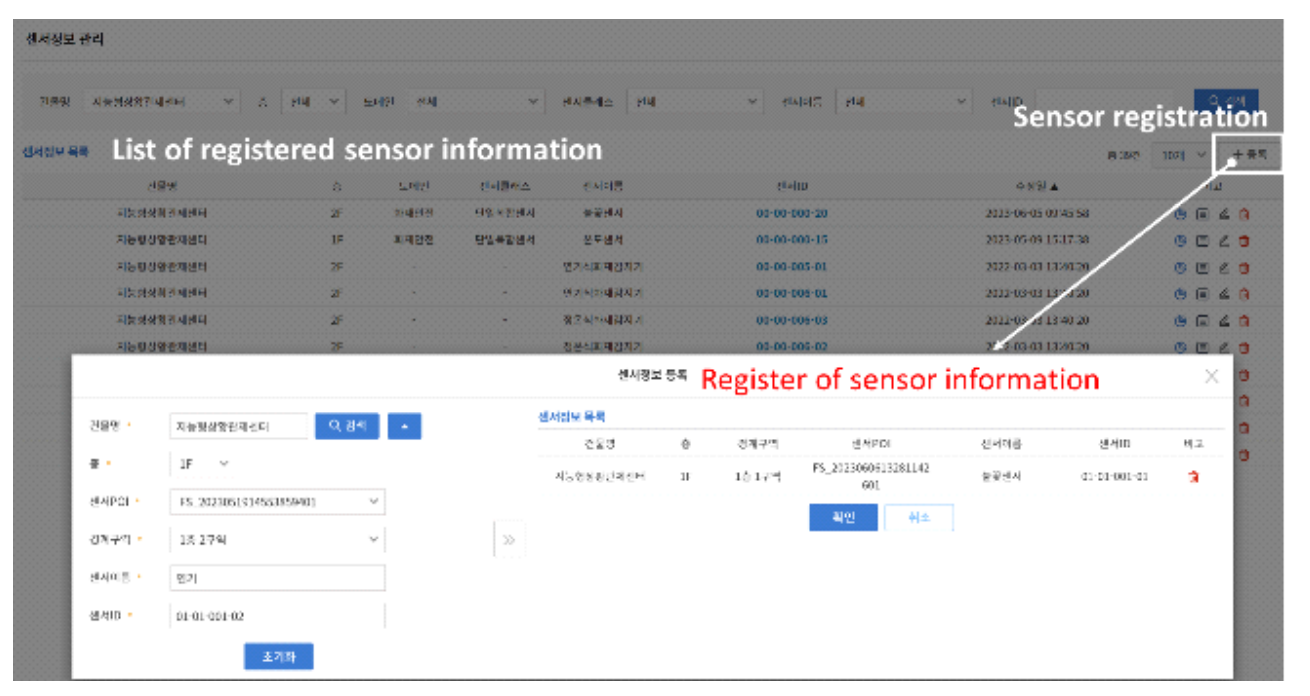
Task: Open the alert zone dropdown in the dialog
Action: click(277, 539)
